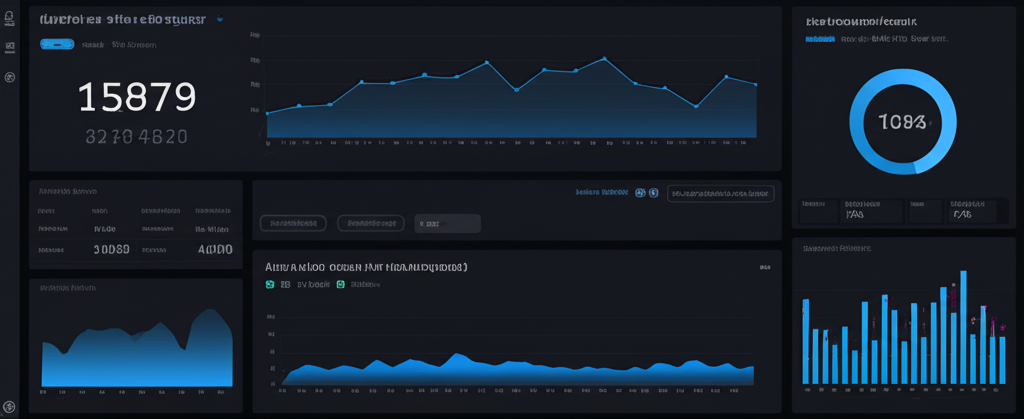Image resolution: width=1024 pixels, height=419 pixels.
Task: Toggle the first teal legend checkbox in the area chart
Action: 270,285
